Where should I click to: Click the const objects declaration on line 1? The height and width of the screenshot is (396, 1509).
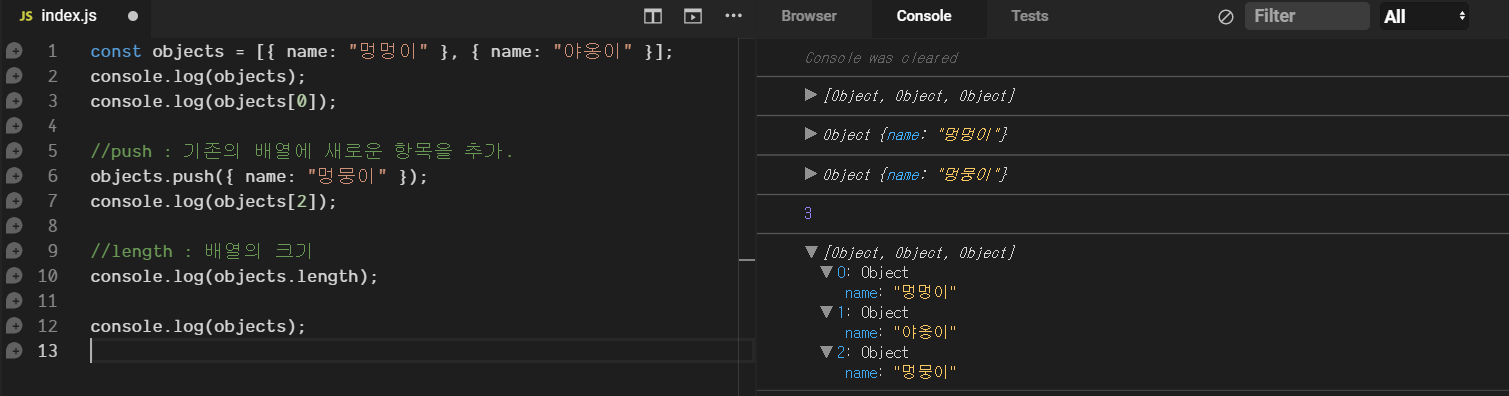[382, 51]
